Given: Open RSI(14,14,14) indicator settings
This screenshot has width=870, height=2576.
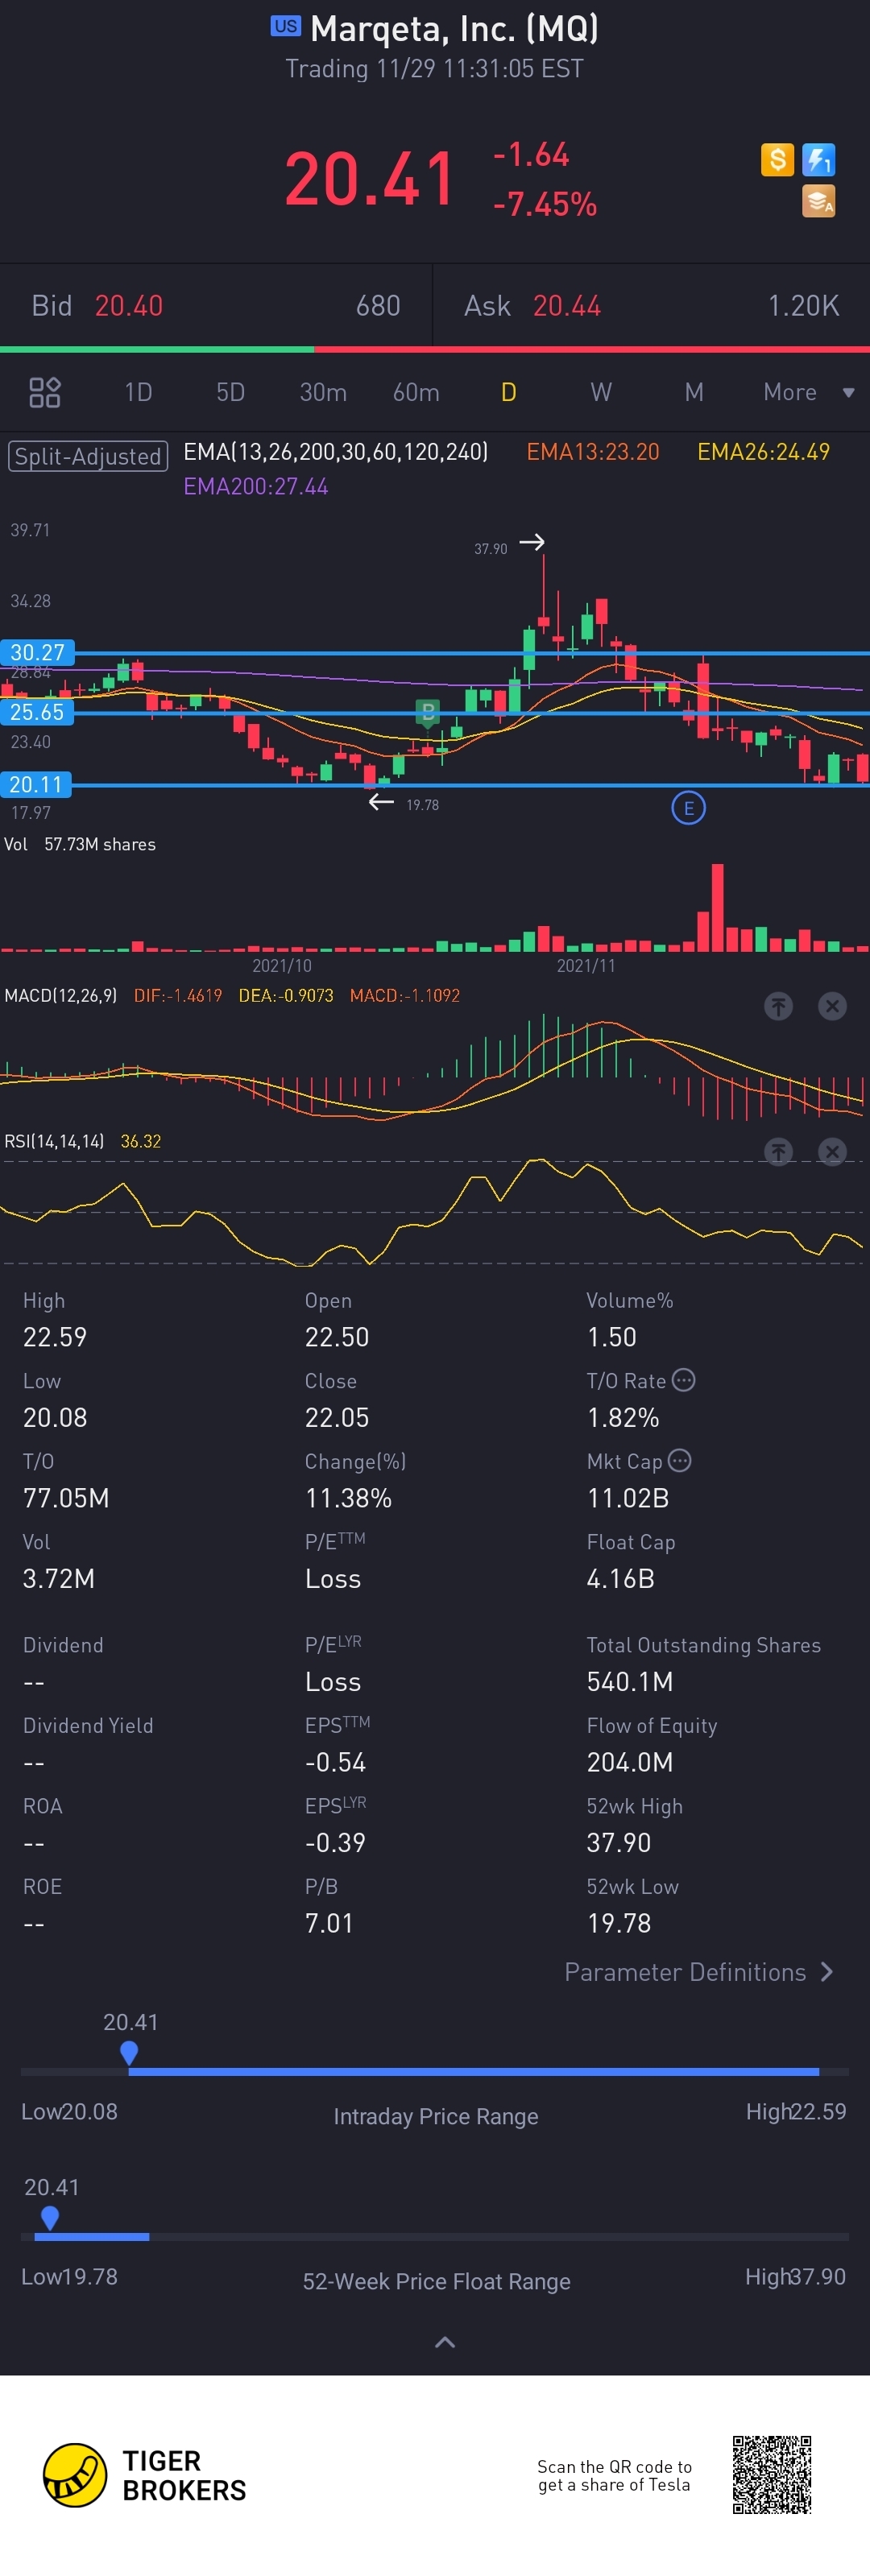Looking at the screenshot, I should 55,1141.
